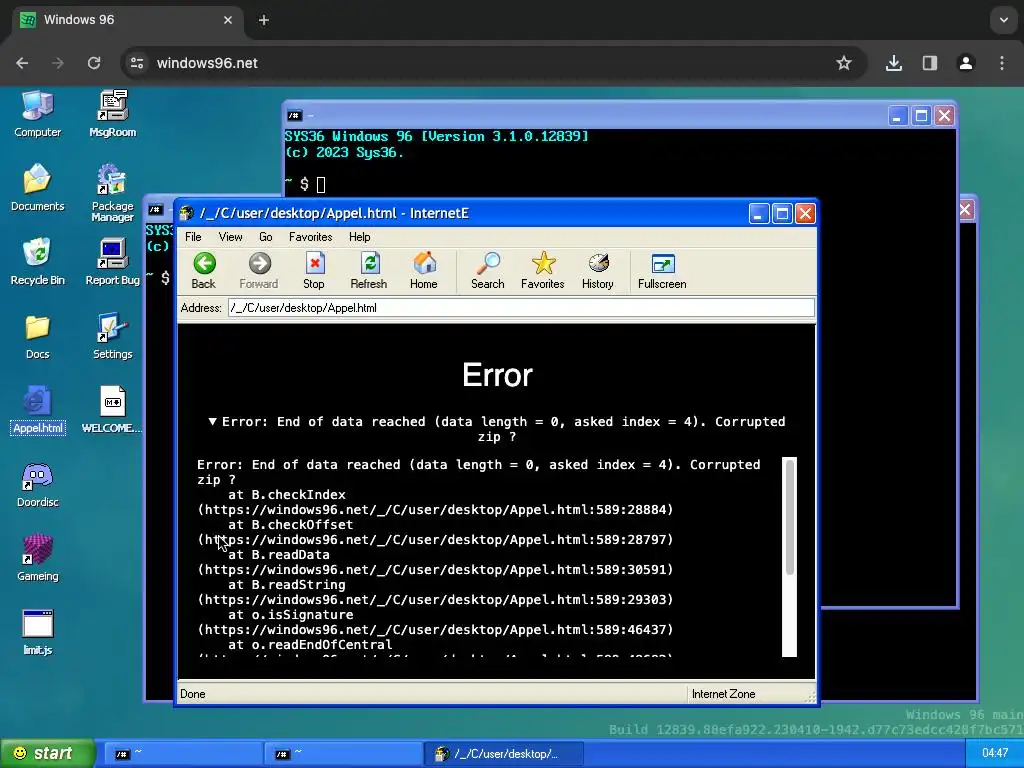Open the Go menu in InternetE
This screenshot has width=1024, height=768.
click(x=266, y=237)
